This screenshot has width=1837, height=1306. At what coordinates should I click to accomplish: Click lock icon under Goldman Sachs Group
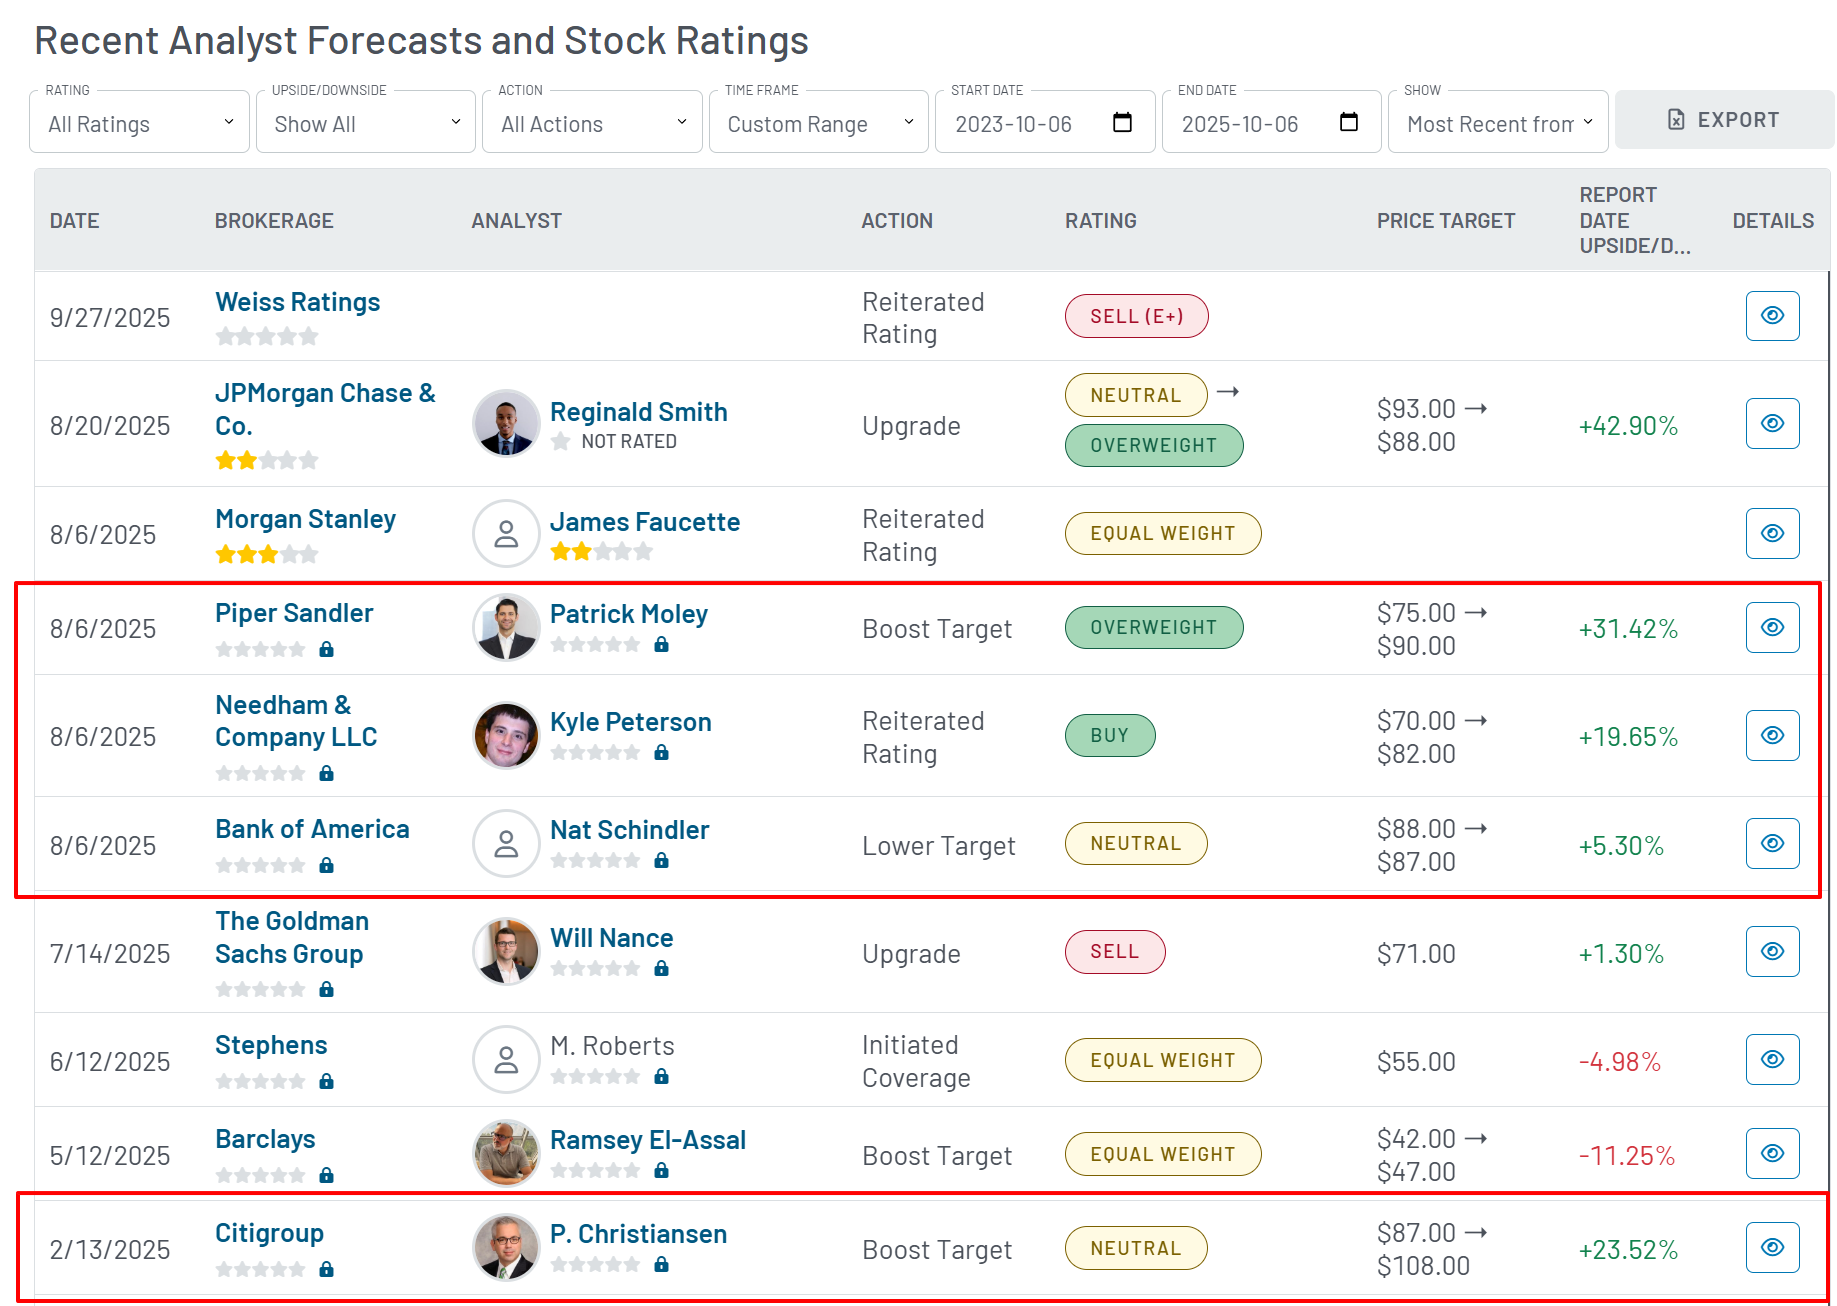(x=326, y=990)
